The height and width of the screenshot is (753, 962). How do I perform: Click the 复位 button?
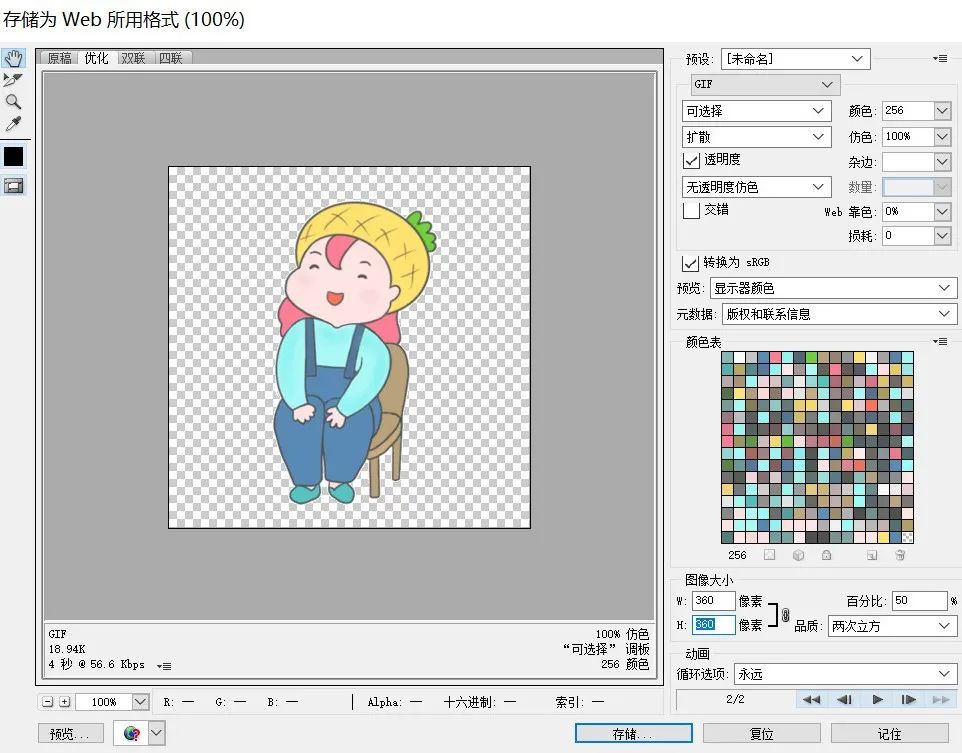coord(761,734)
